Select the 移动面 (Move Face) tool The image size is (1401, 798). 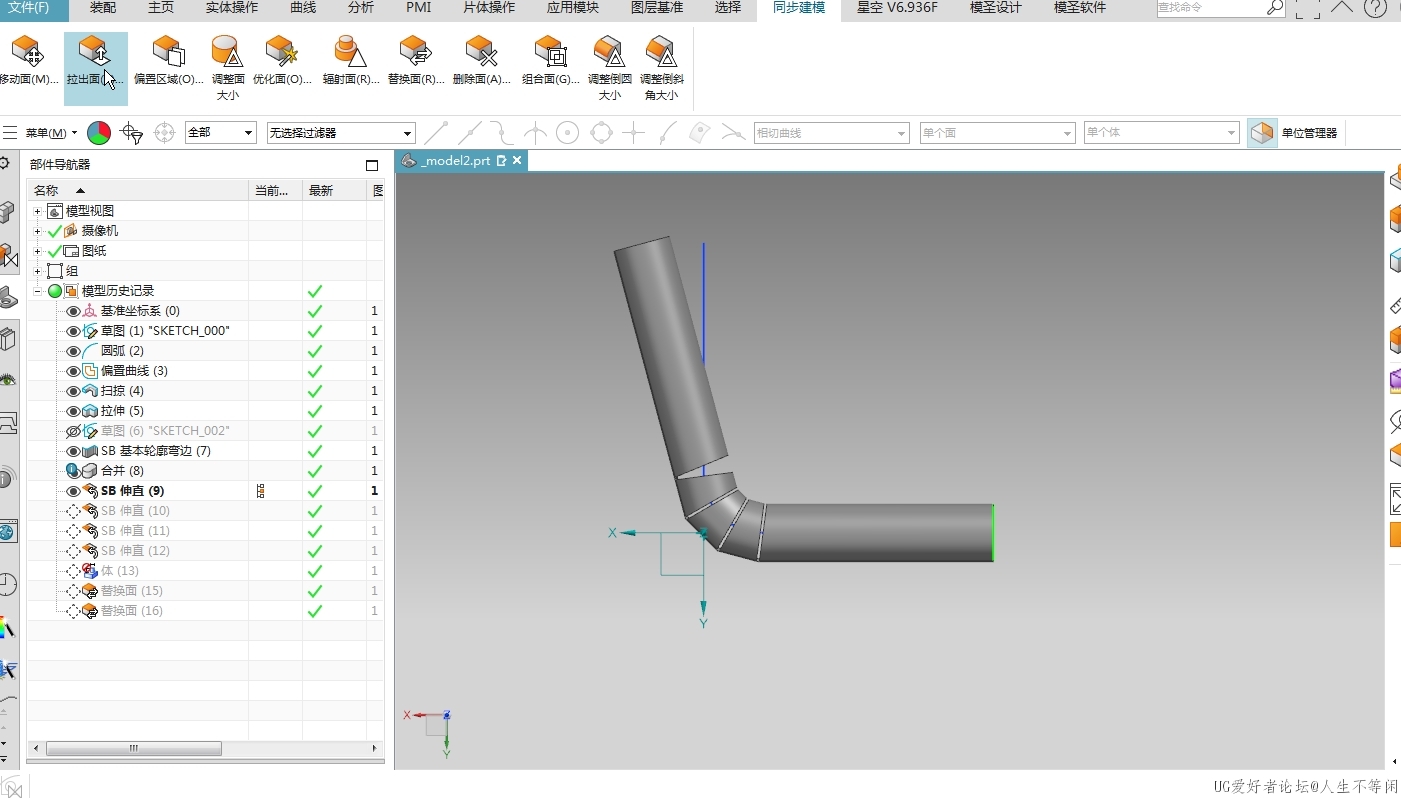pos(28,62)
